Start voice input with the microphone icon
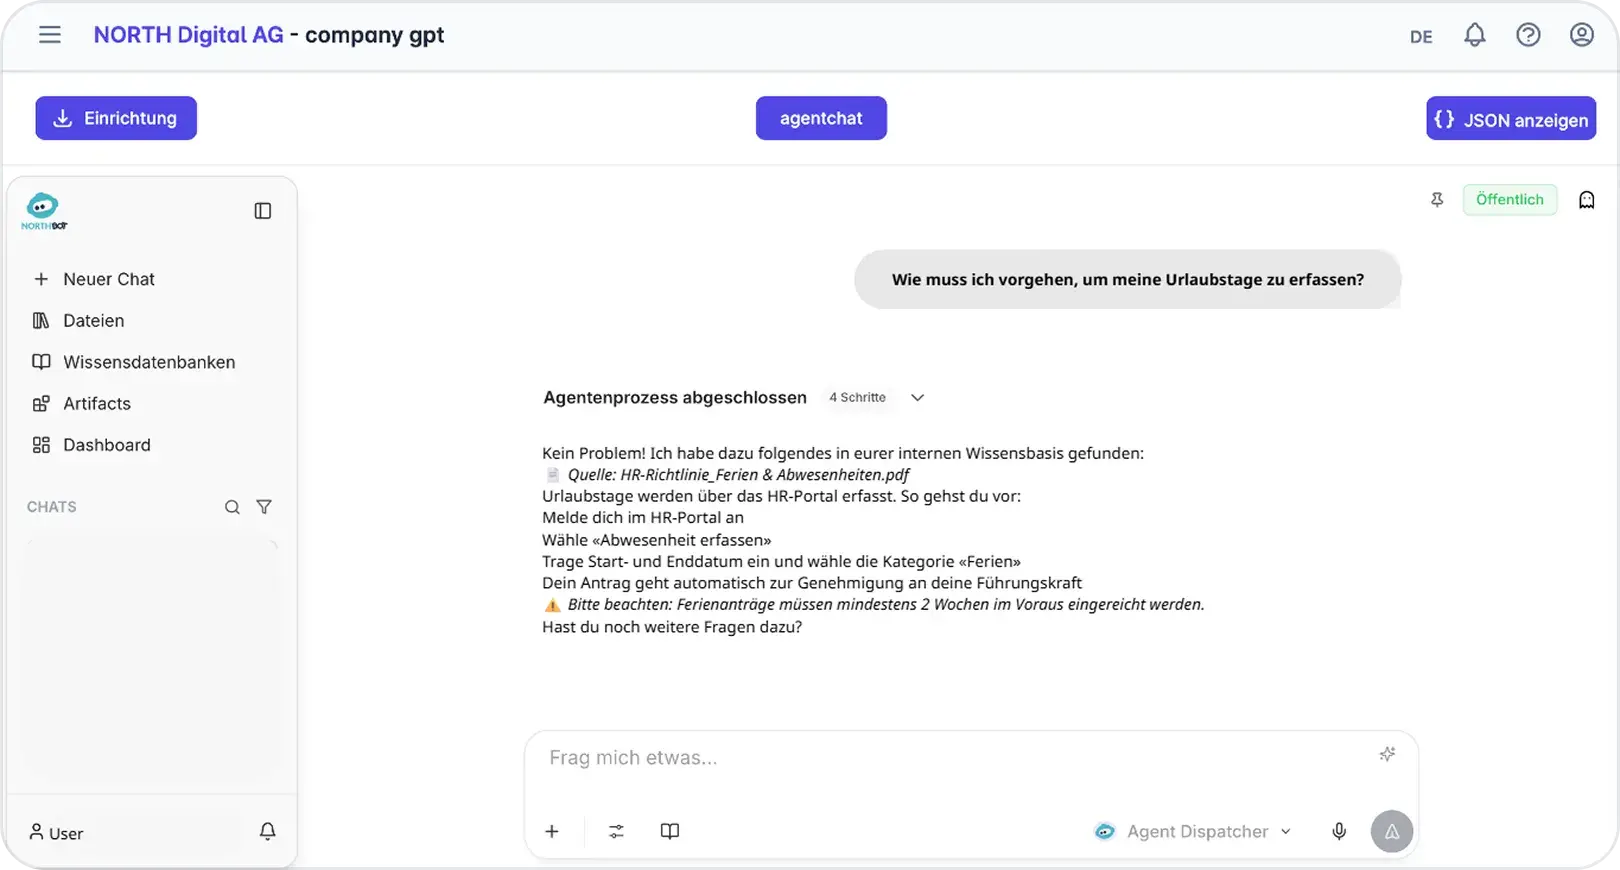Screen dimensions: 1620x870 (1339, 831)
